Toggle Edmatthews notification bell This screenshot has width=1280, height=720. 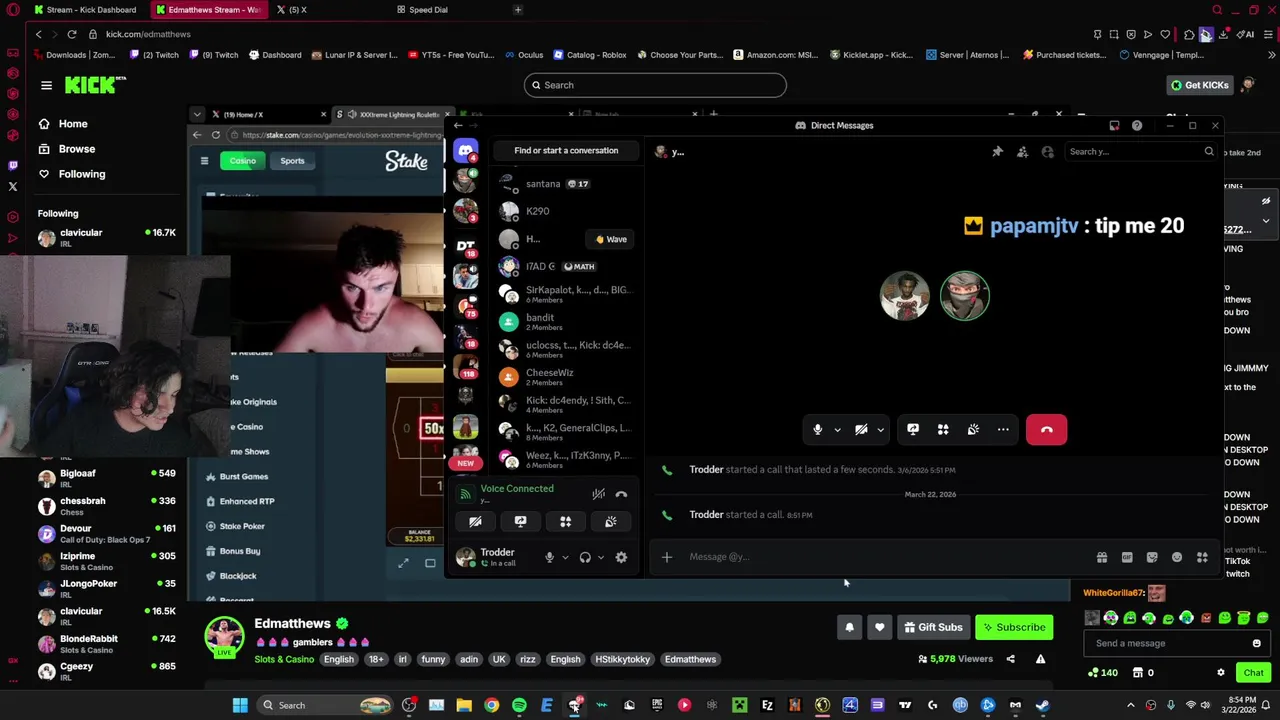click(849, 628)
